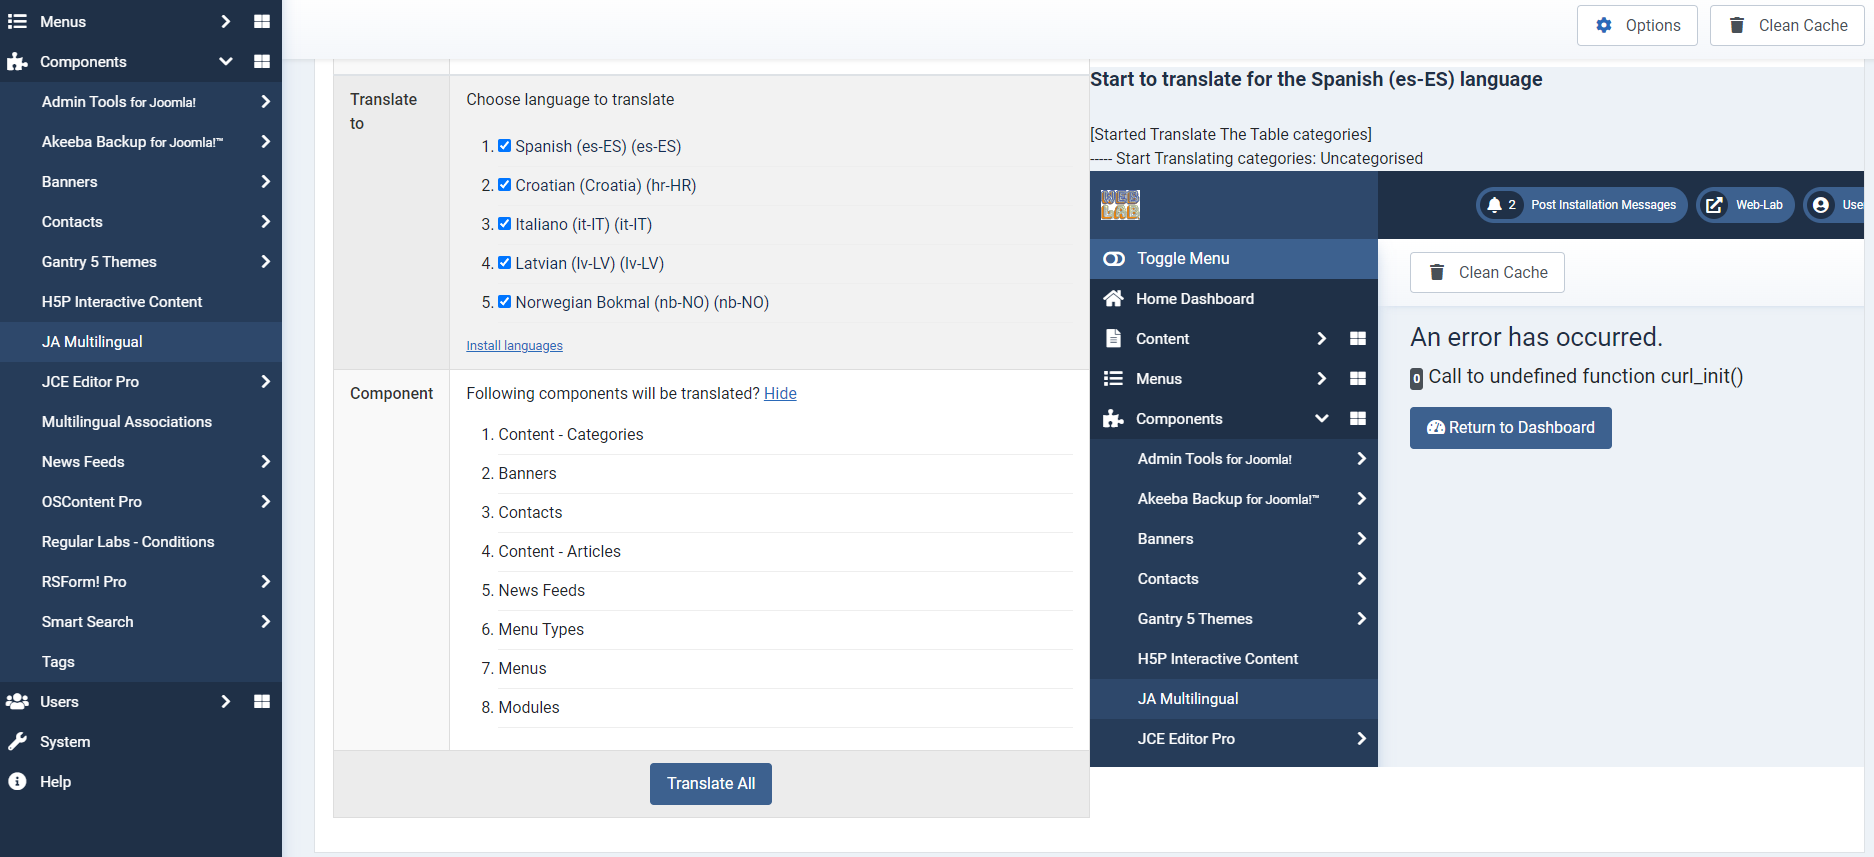
Task: Follow the Install languages link
Action: [x=514, y=346]
